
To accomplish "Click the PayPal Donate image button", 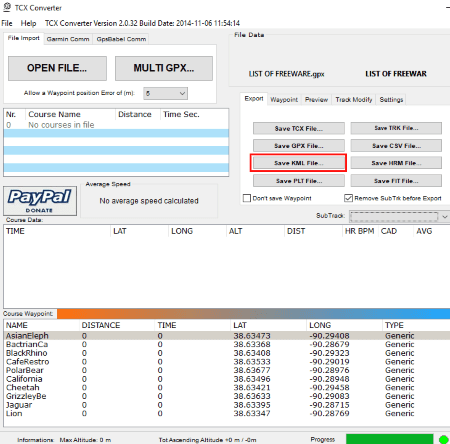I will point(40,201).
